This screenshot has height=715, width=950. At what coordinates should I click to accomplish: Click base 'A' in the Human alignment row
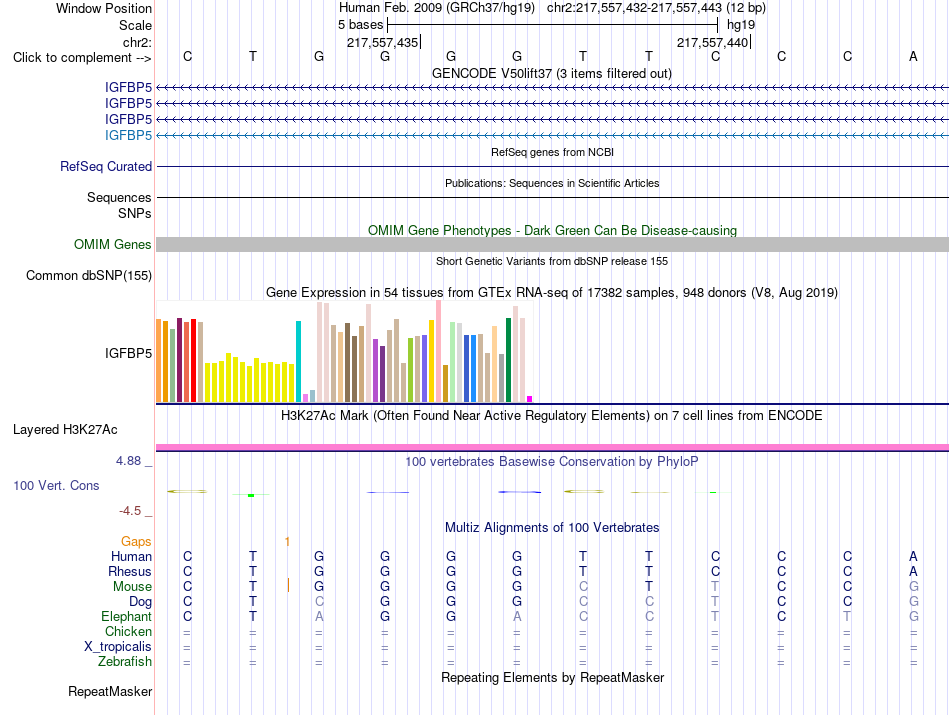tap(913, 556)
